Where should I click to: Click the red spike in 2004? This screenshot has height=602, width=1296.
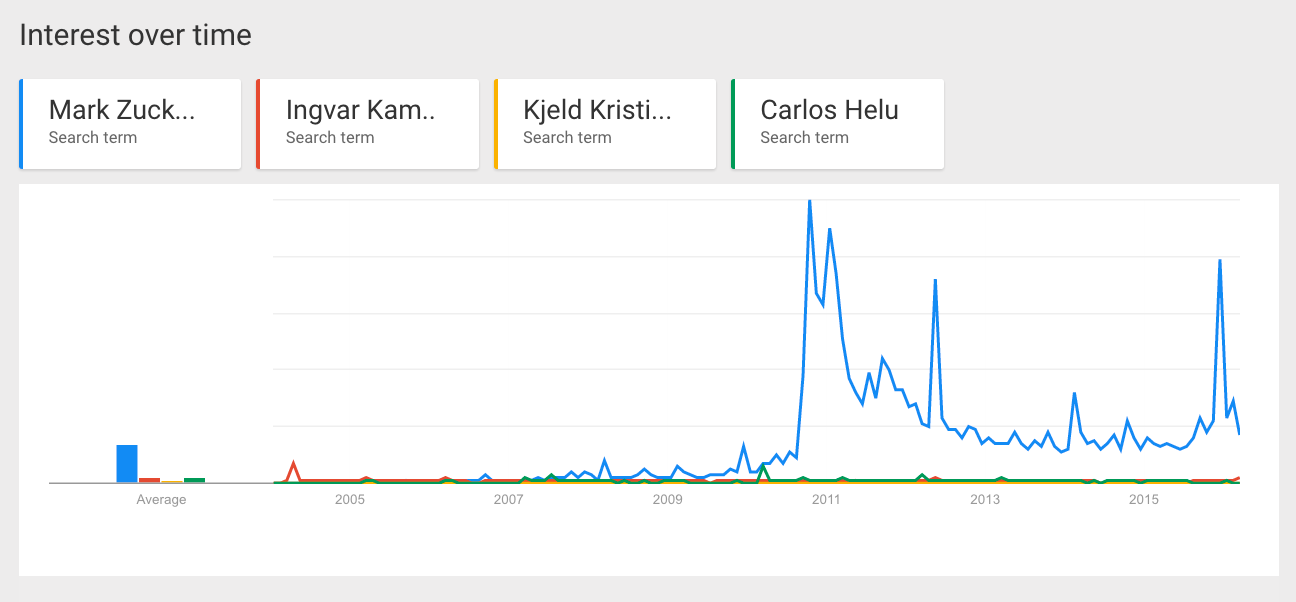293,464
